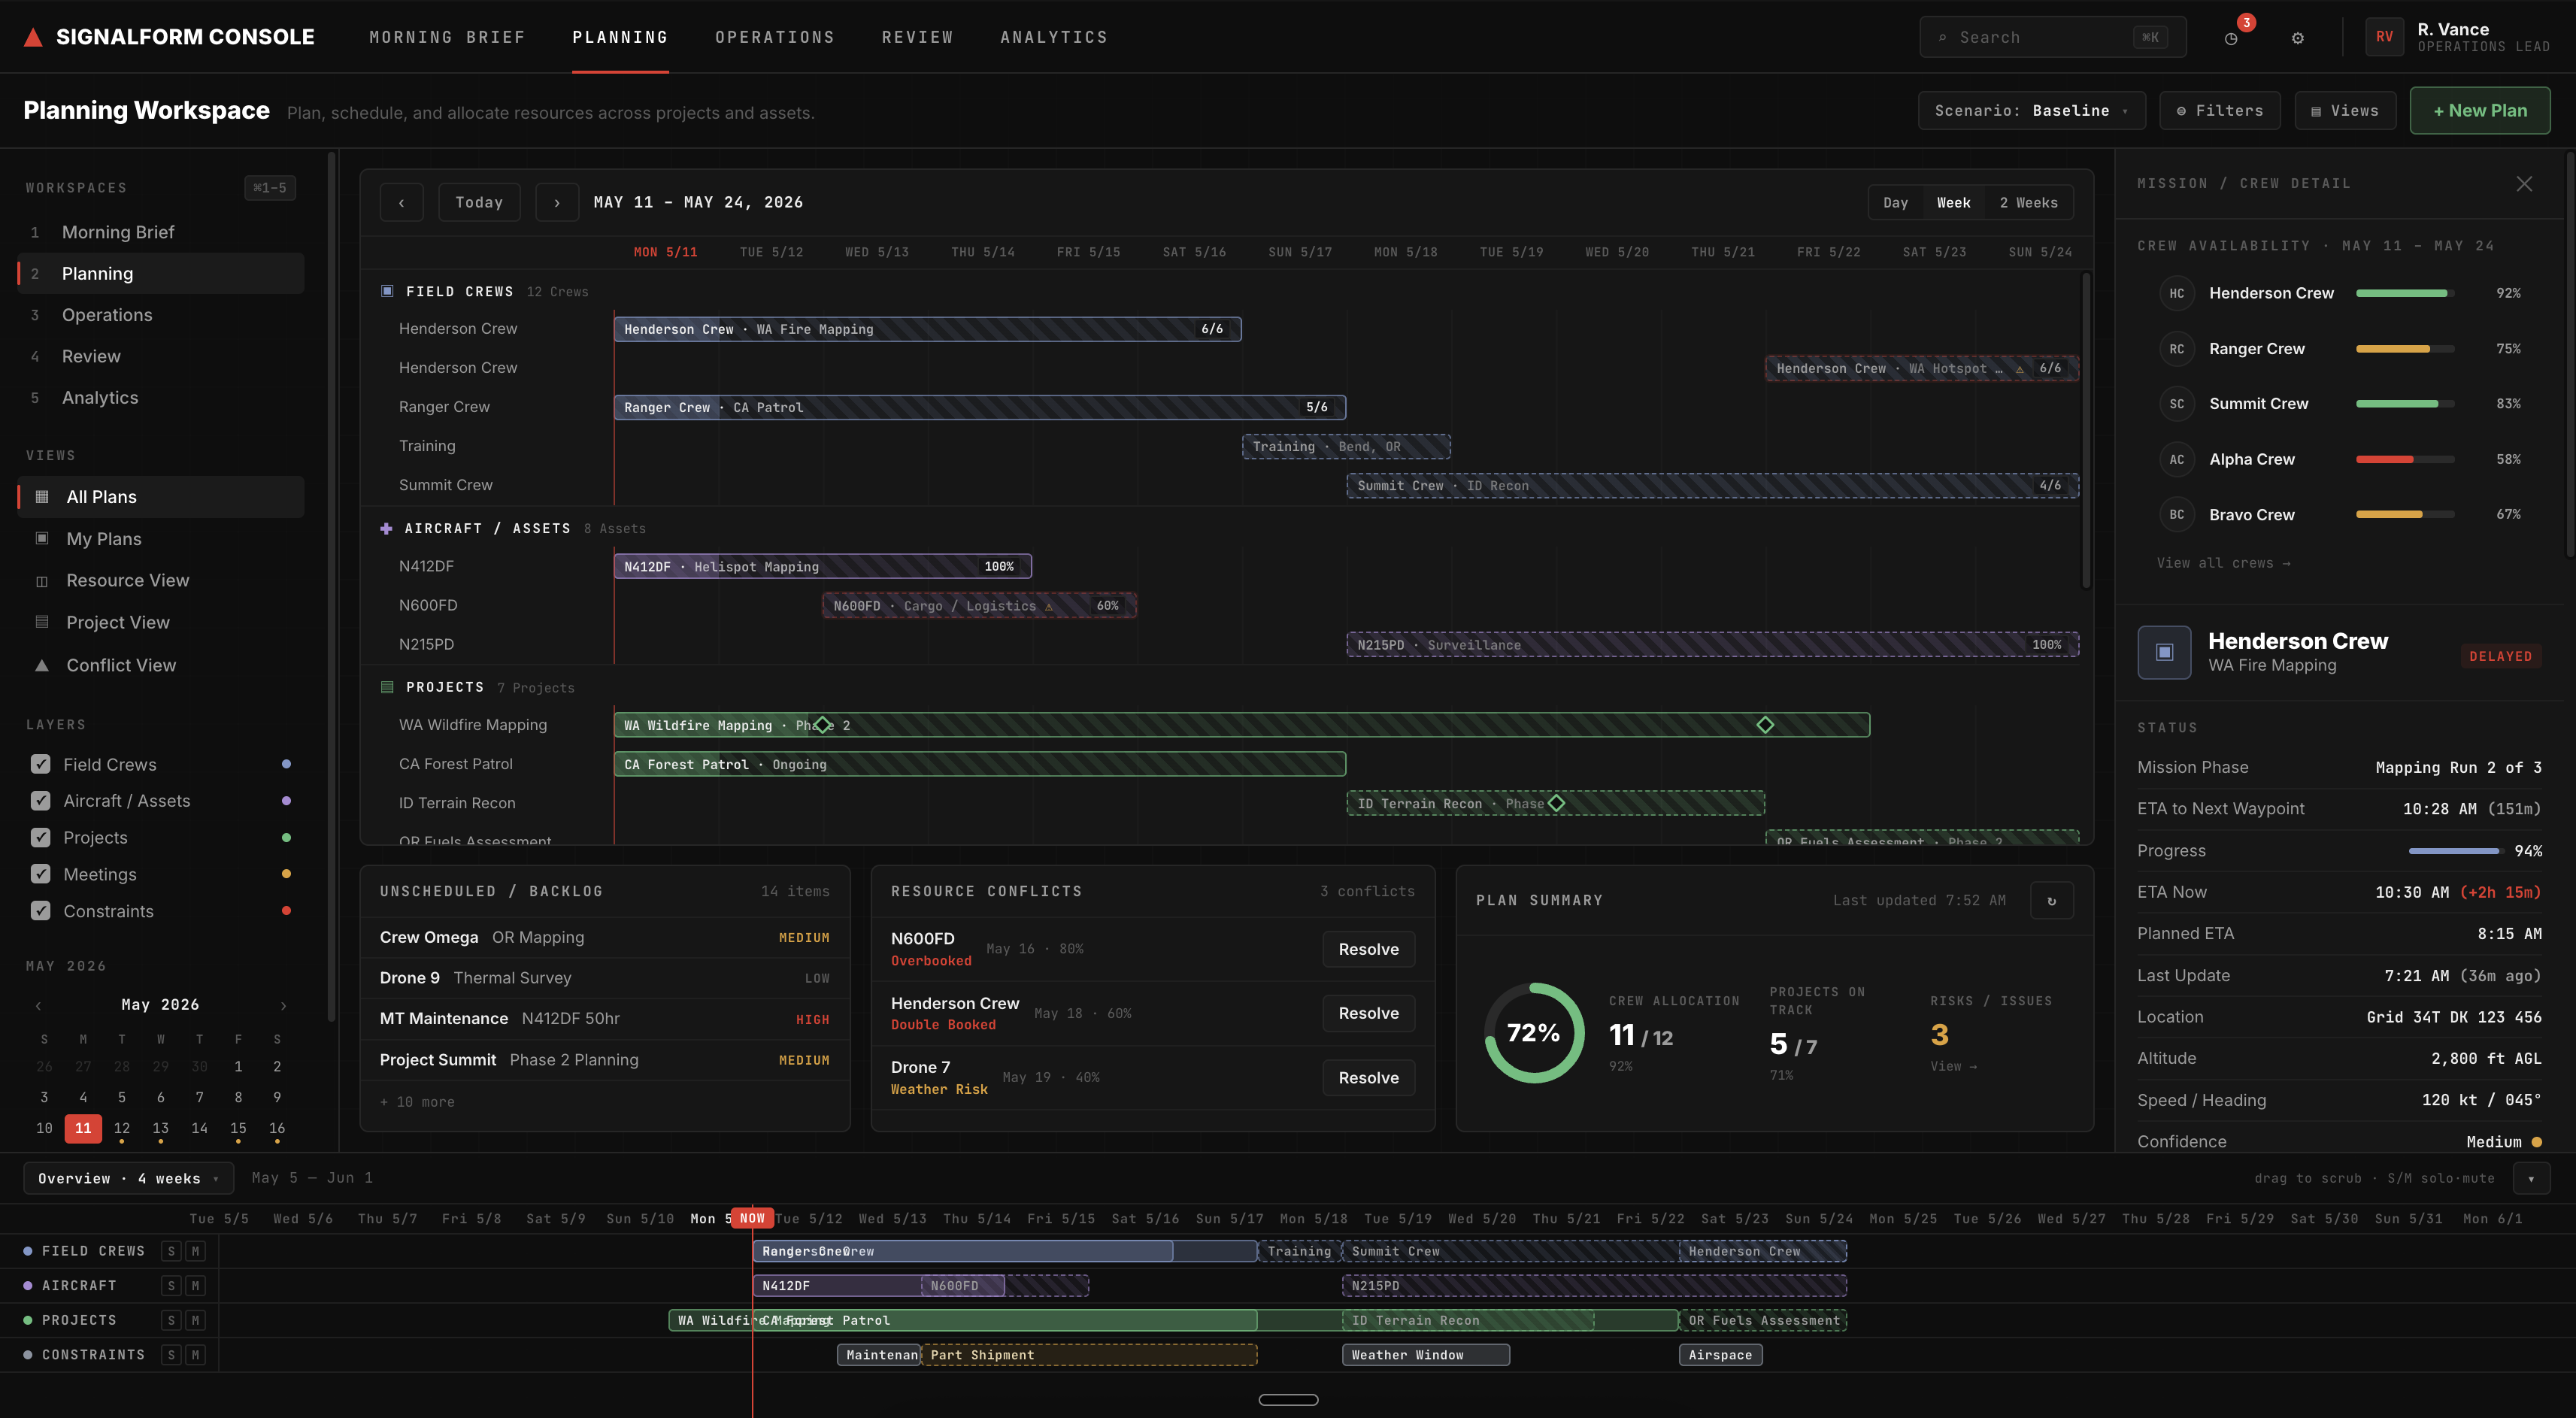The width and height of the screenshot is (2576, 1418).
Task: Collapse the Aircraft / Assets group
Action: pyautogui.click(x=387, y=528)
